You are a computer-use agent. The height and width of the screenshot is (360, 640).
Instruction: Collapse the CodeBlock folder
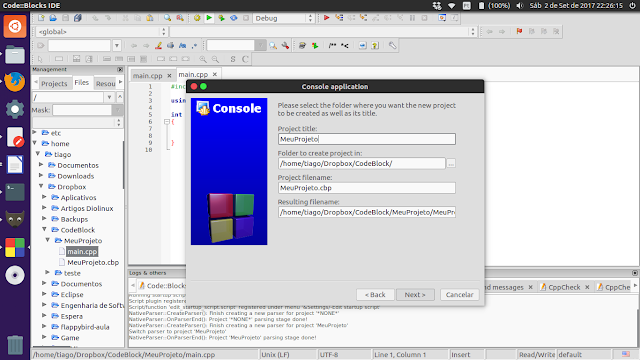pyautogui.click(x=44, y=229)
